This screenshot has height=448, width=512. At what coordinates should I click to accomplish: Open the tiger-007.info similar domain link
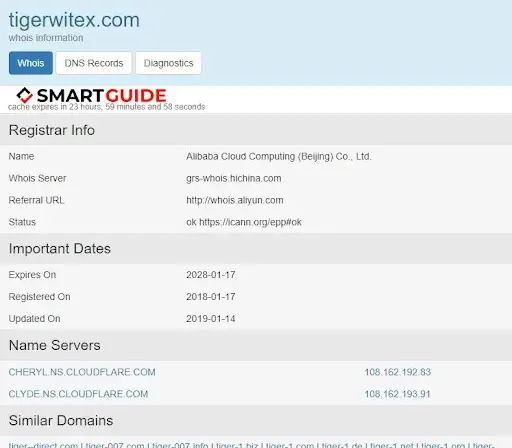pyautogui.click(x=180, y=445)
